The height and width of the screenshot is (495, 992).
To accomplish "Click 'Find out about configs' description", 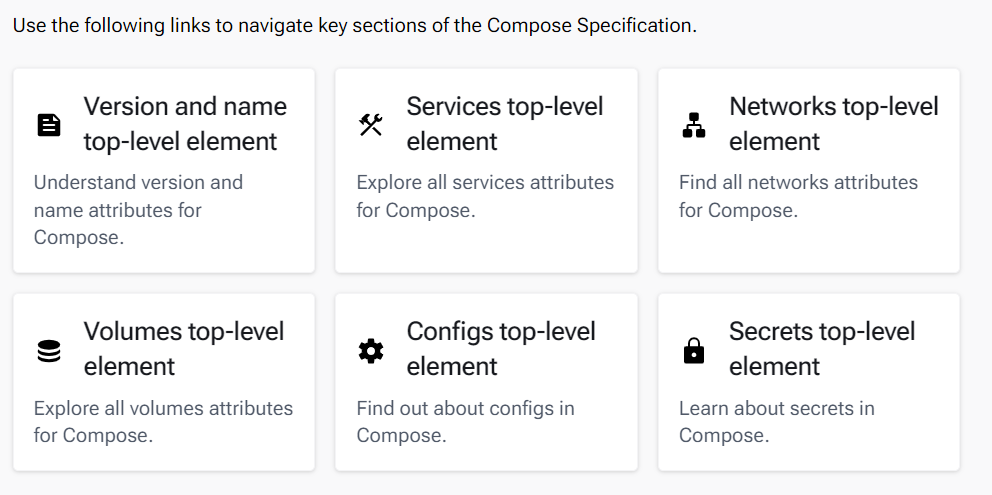I will [x=465, y=421].
